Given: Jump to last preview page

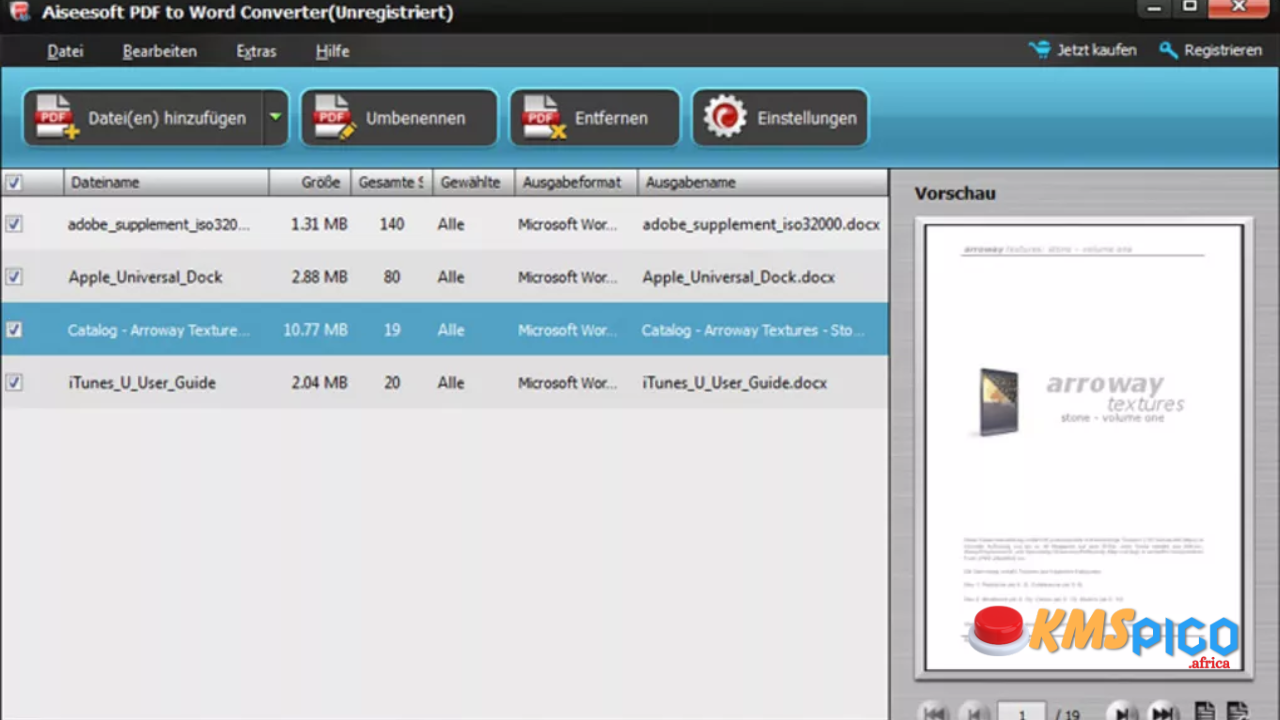Looking at the screenshot, I should pos(1162,713).
